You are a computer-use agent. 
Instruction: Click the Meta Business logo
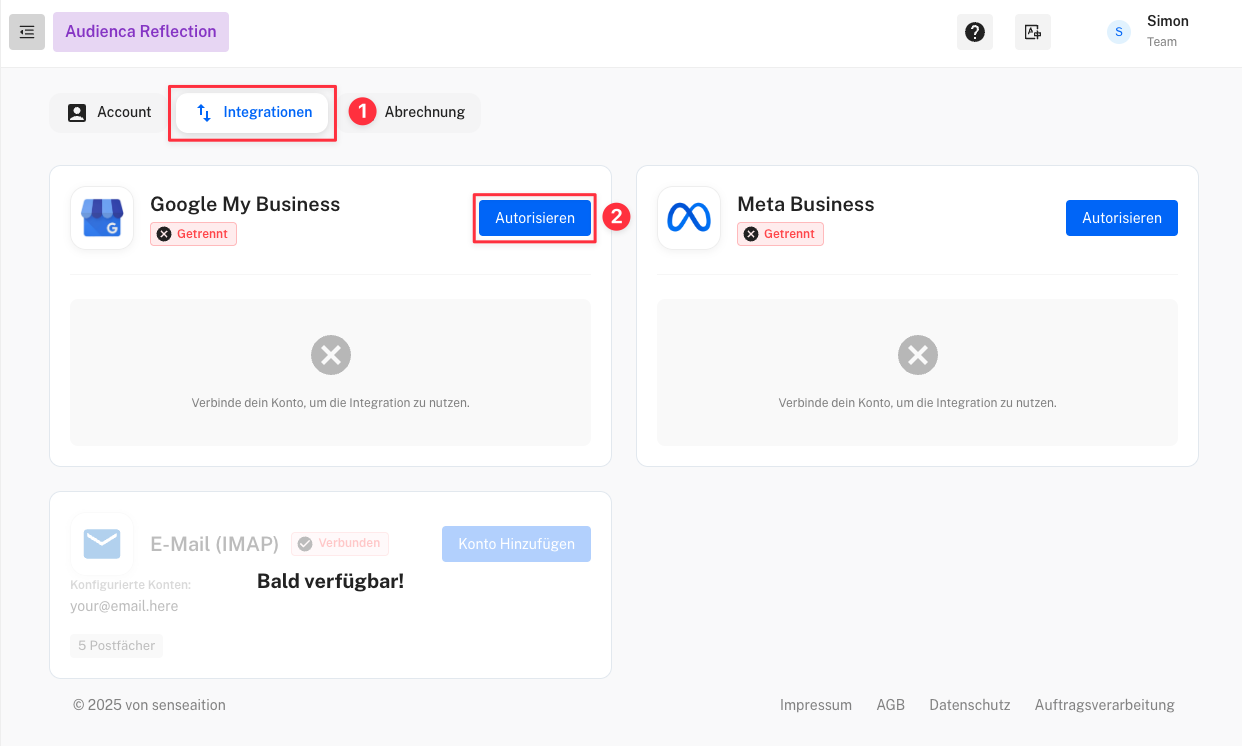pyautogui.click(x=689, y=218)
